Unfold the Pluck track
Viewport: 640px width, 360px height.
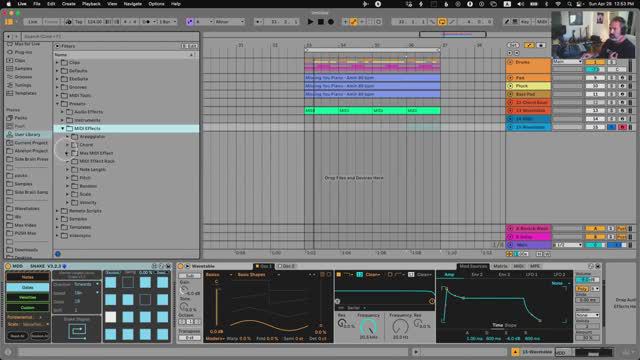510,86
